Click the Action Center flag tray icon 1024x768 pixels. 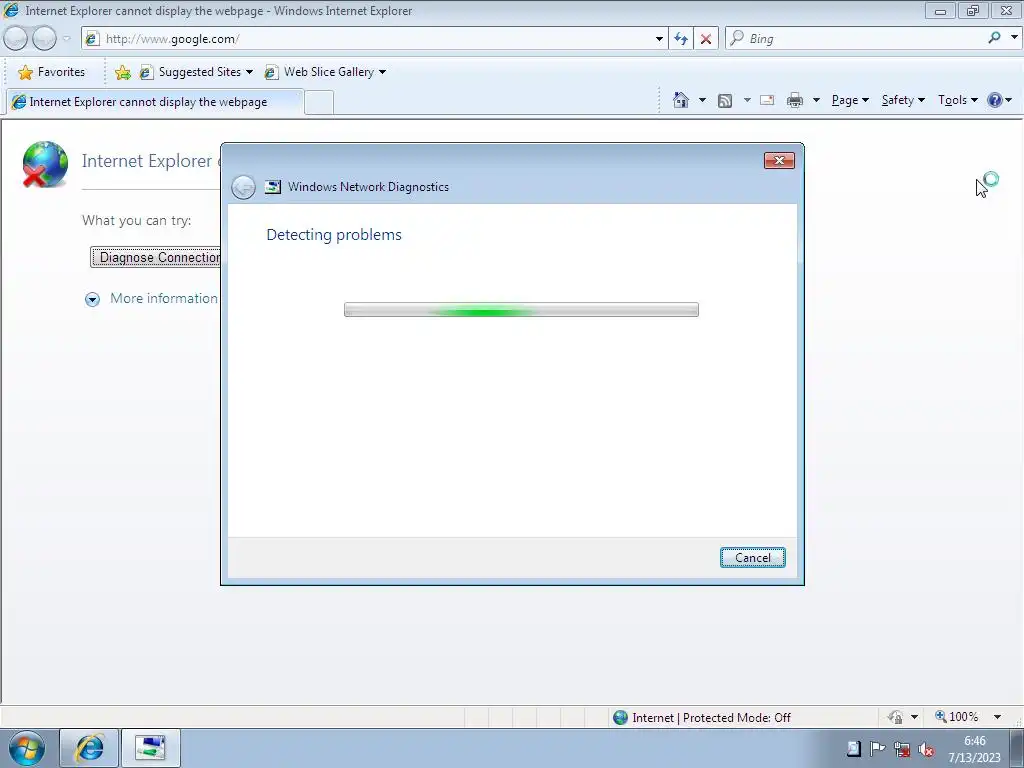tap(877, 749)
